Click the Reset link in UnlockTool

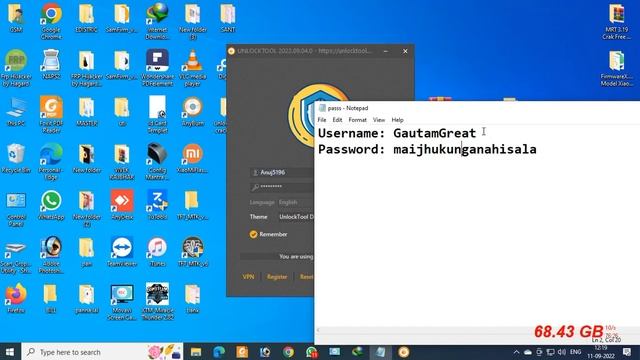(x=307, y=277)
